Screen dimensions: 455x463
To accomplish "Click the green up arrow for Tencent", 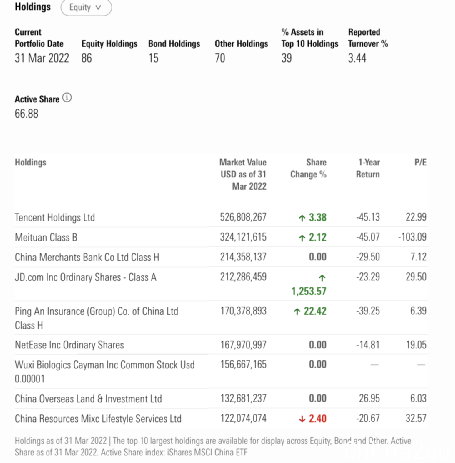I will tap(302, 218).
